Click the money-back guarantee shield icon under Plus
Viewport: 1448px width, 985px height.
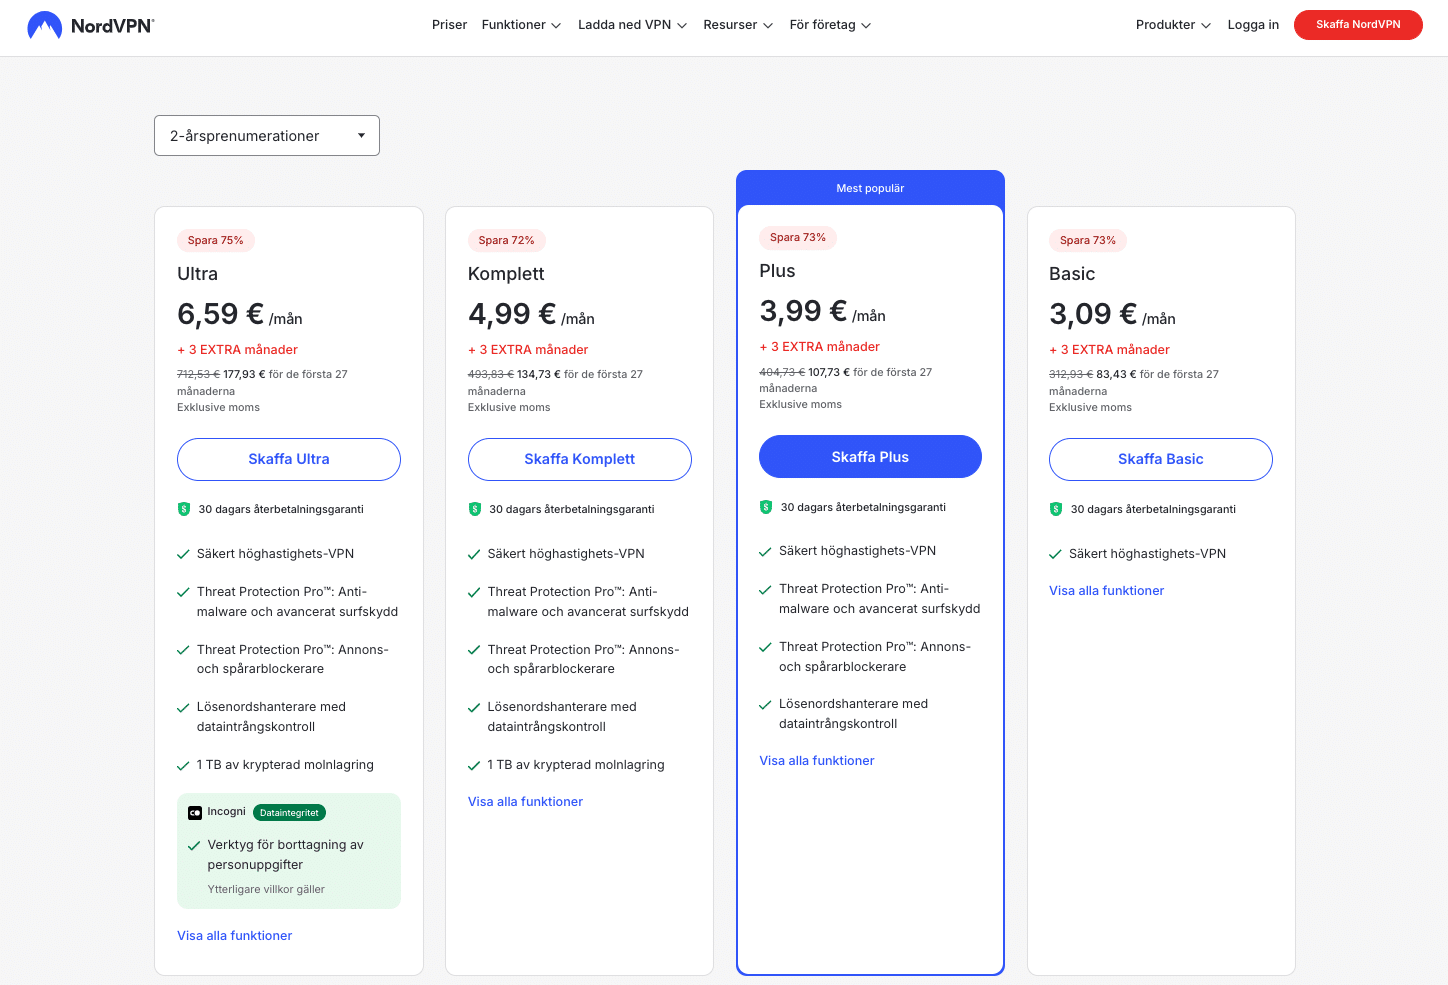pyautogui.click(x=766, y=507)
